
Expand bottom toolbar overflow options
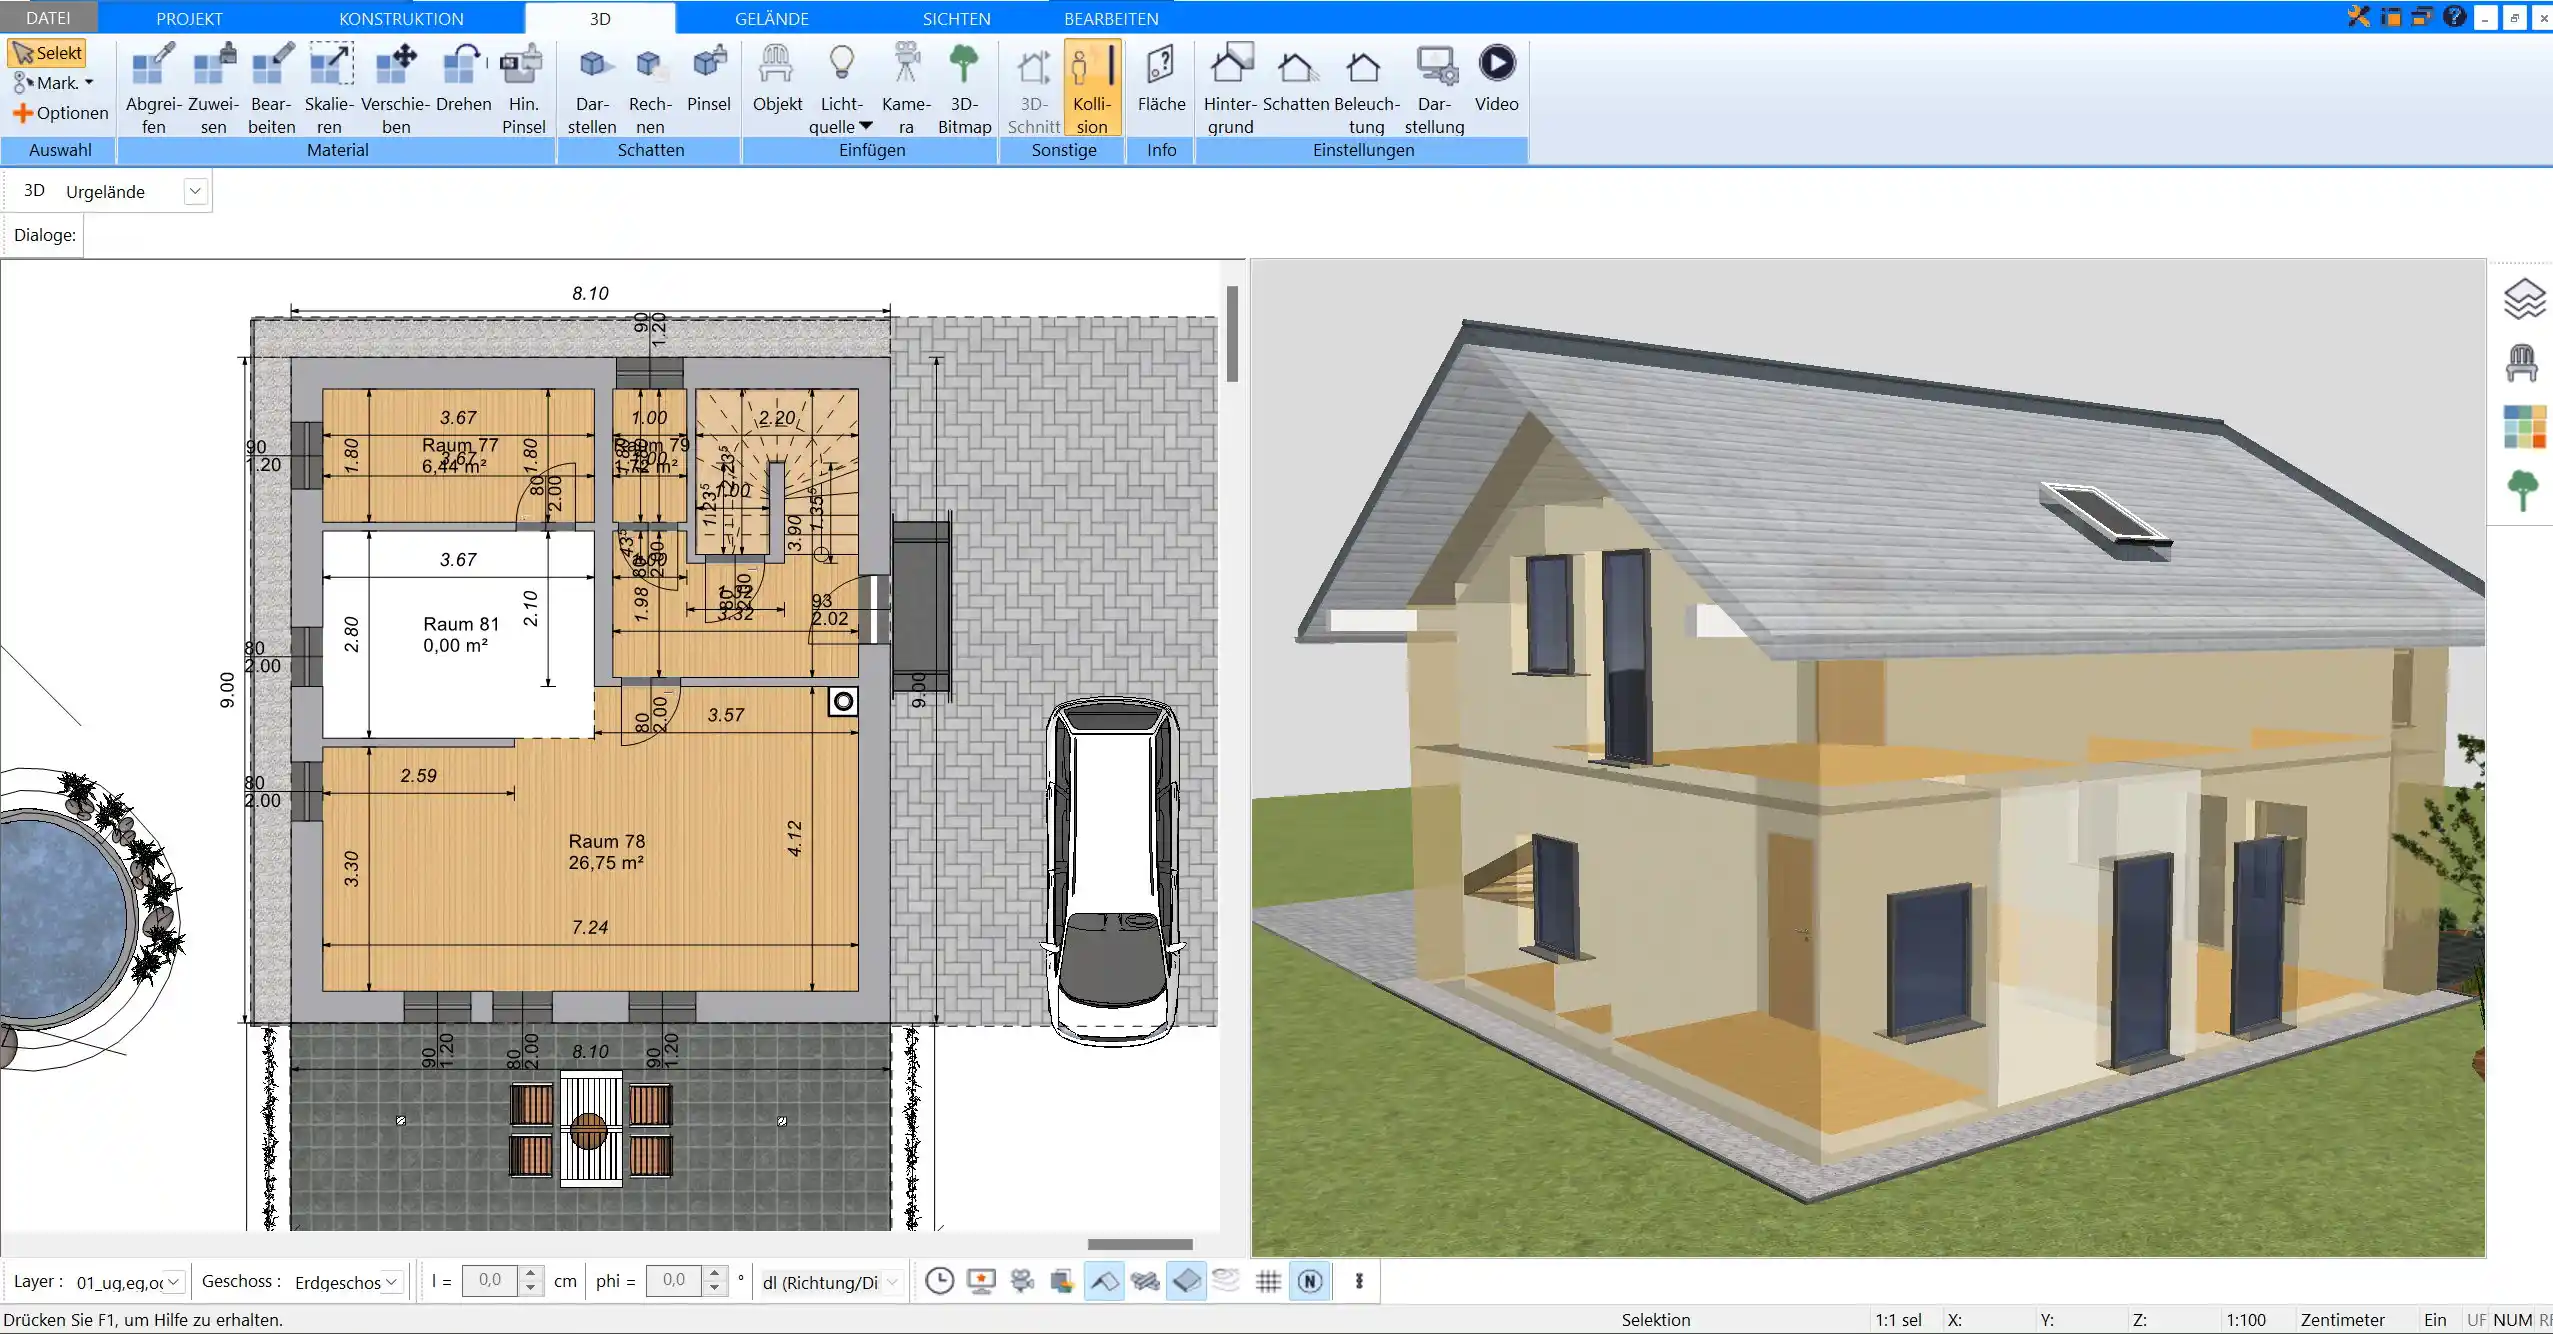1359,1281
